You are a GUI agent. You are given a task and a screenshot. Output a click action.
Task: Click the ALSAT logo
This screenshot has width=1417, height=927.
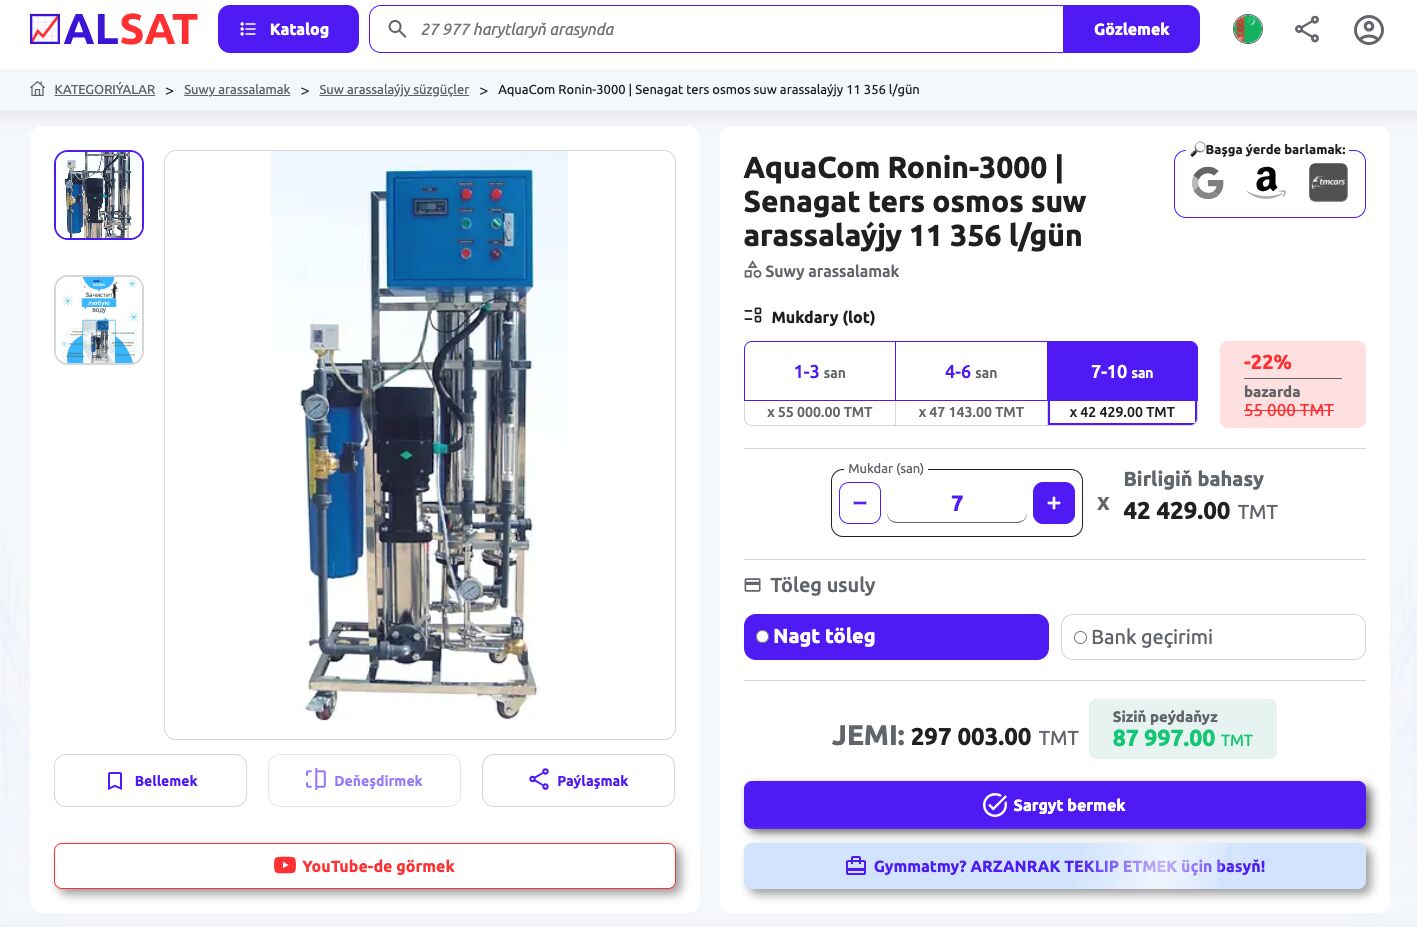click(x=113, y=29)
